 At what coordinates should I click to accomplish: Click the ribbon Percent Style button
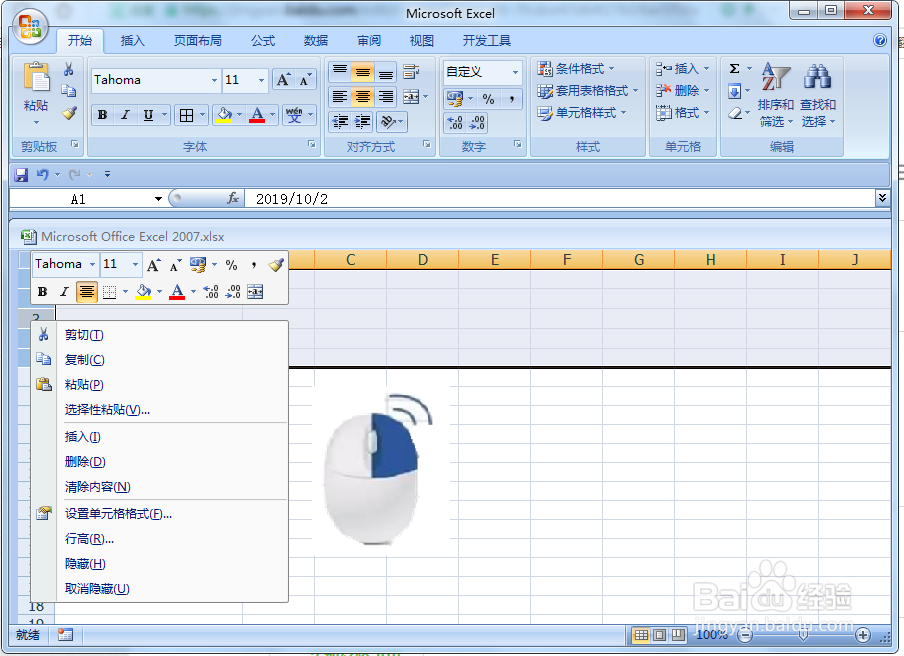(x=488, y=99)
